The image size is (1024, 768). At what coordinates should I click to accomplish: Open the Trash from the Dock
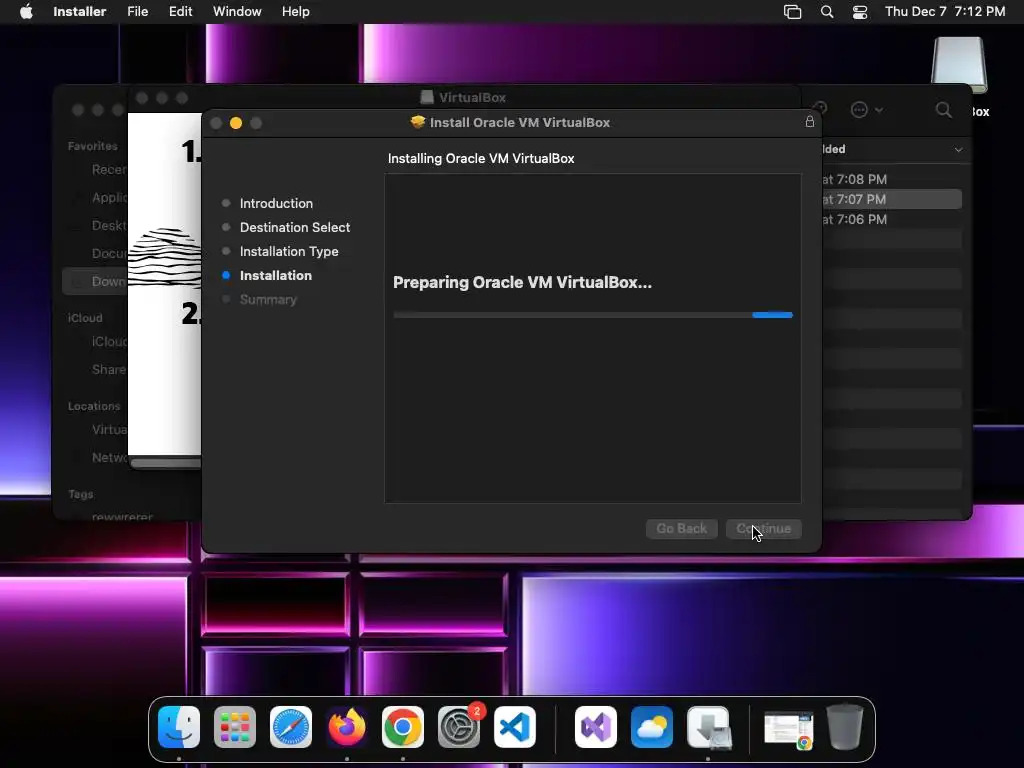(x=845, y=727)
